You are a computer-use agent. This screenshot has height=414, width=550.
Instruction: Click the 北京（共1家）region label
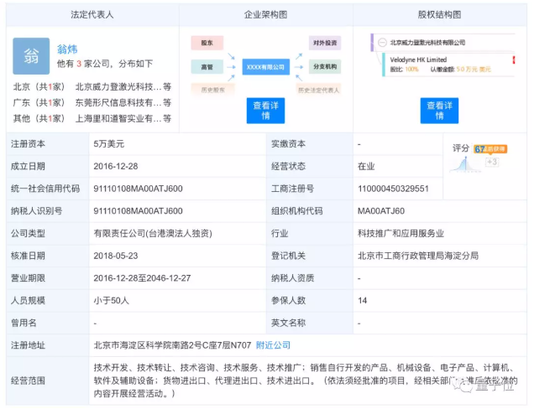[39, 87]
